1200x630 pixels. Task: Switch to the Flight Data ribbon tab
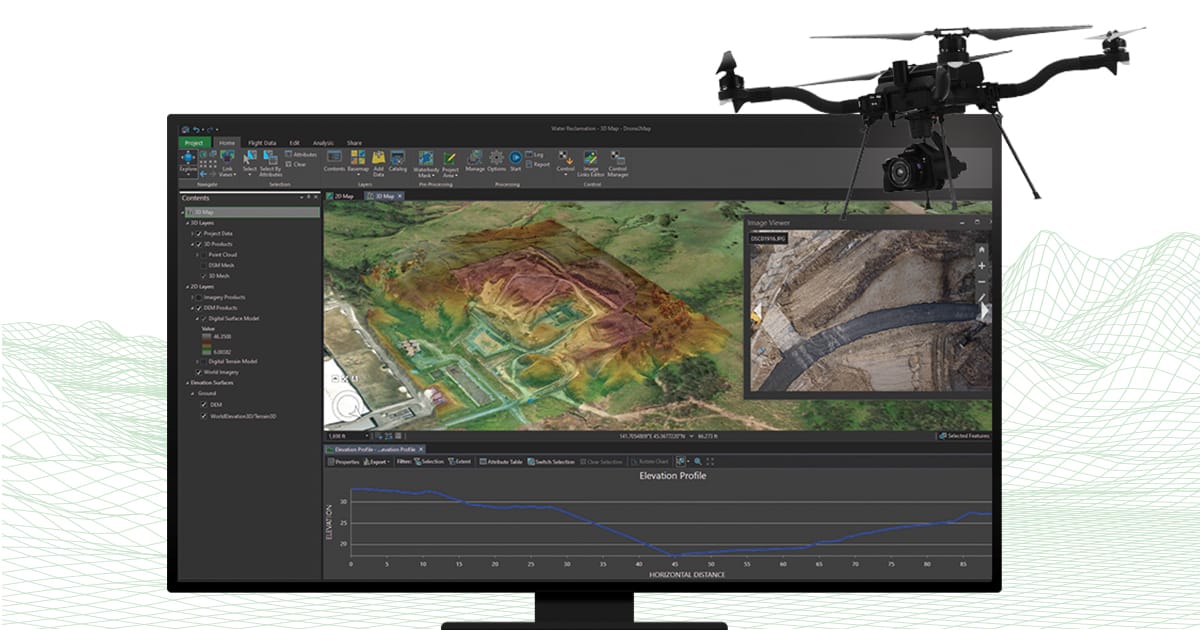click(x=262, y=142)
